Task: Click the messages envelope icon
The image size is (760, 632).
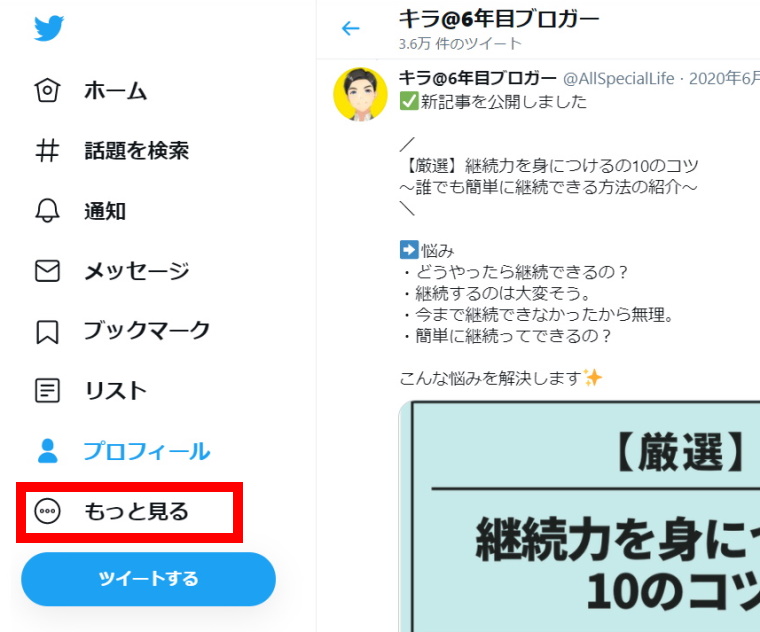Action: click(x=47, y=270)
